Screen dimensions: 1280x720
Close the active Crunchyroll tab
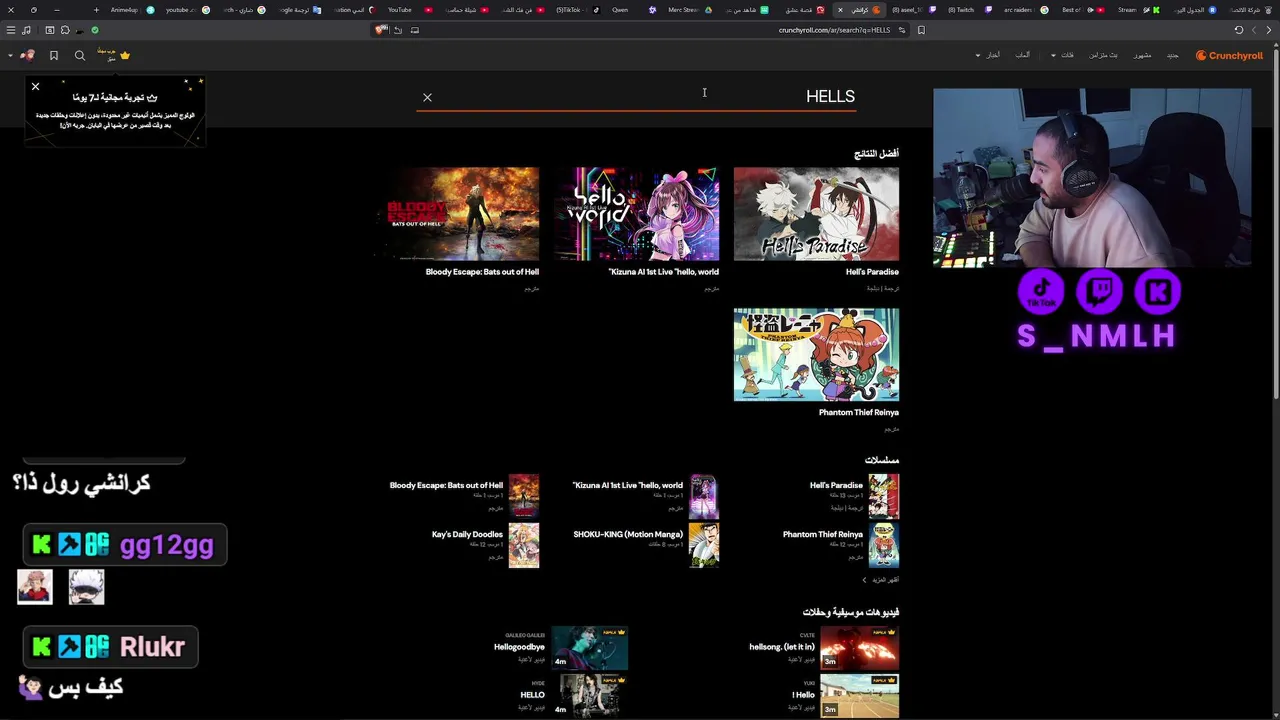840,10
